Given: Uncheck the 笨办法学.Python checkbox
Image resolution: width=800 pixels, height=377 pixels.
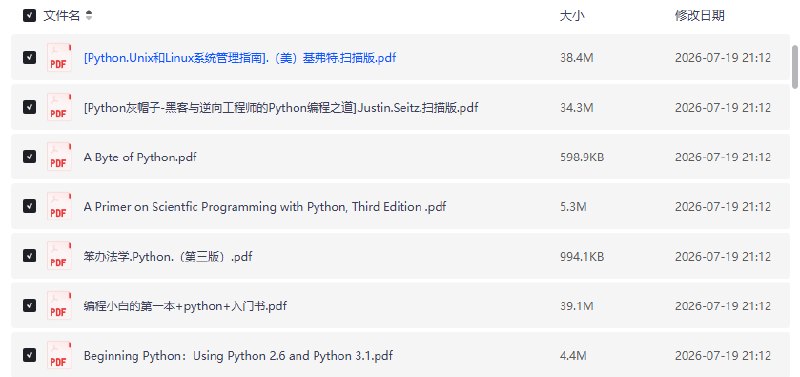Looking at the screenshot, I should [29, 255].
